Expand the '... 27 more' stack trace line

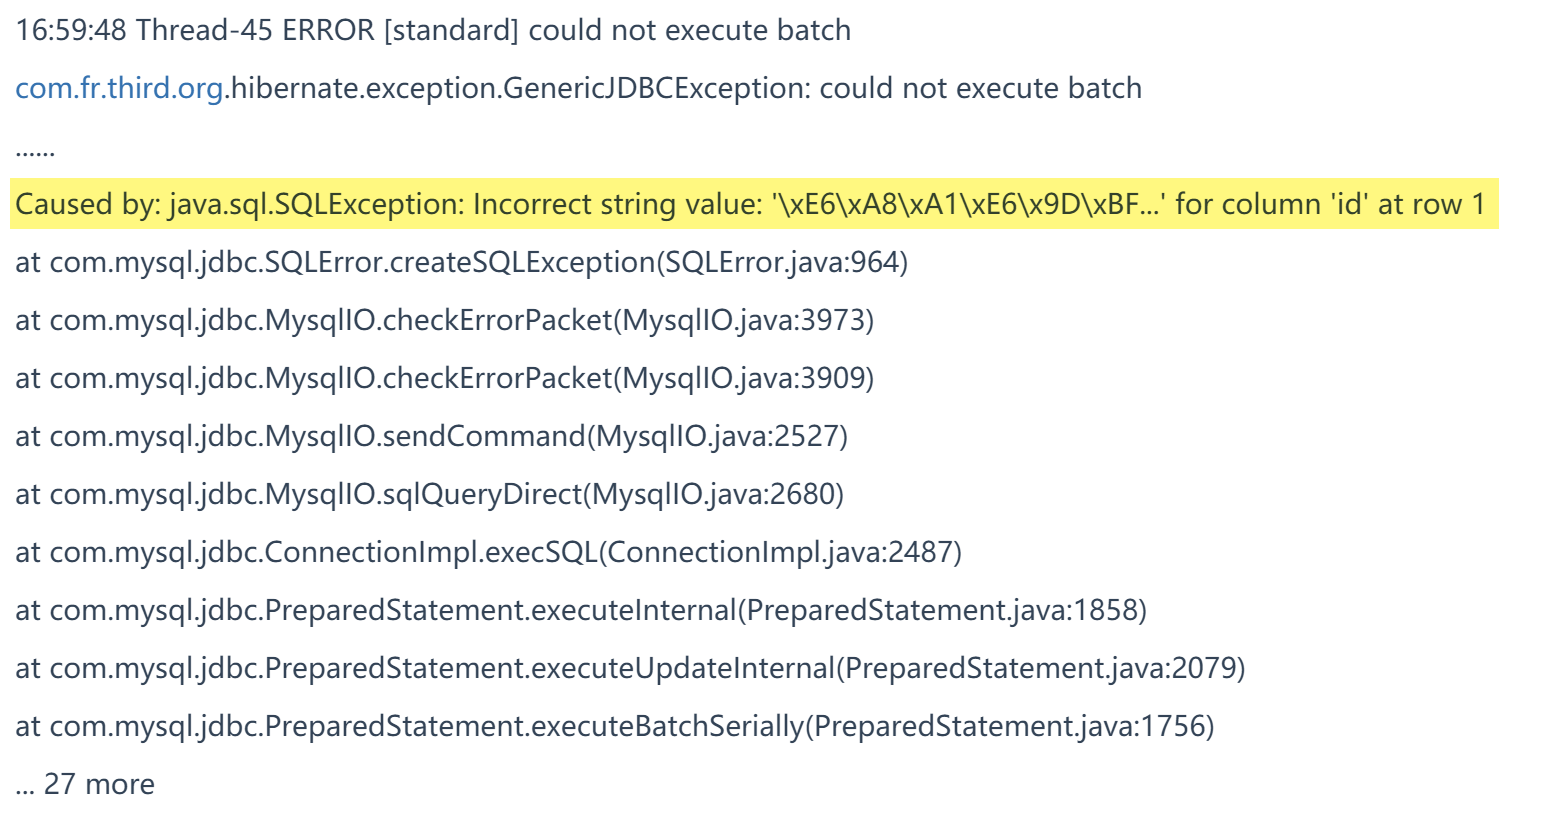(85, 784)
